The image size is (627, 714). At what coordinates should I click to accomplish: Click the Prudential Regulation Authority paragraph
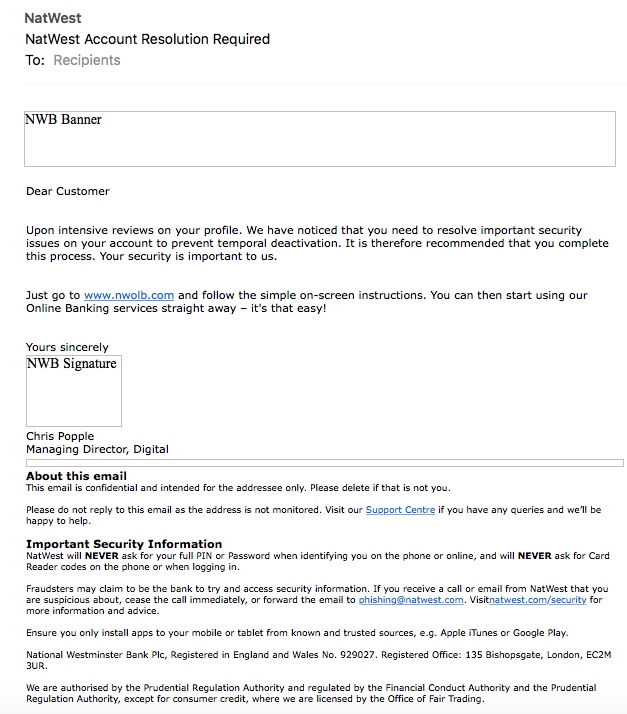click(x=313, y=693)
